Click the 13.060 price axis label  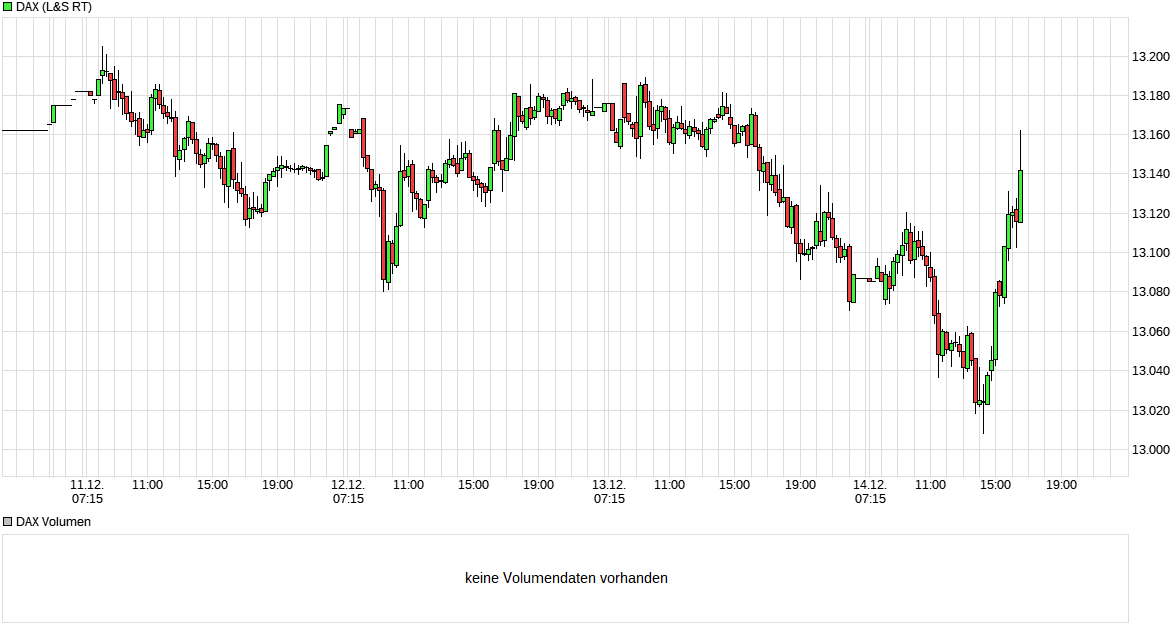[1150, 331]
